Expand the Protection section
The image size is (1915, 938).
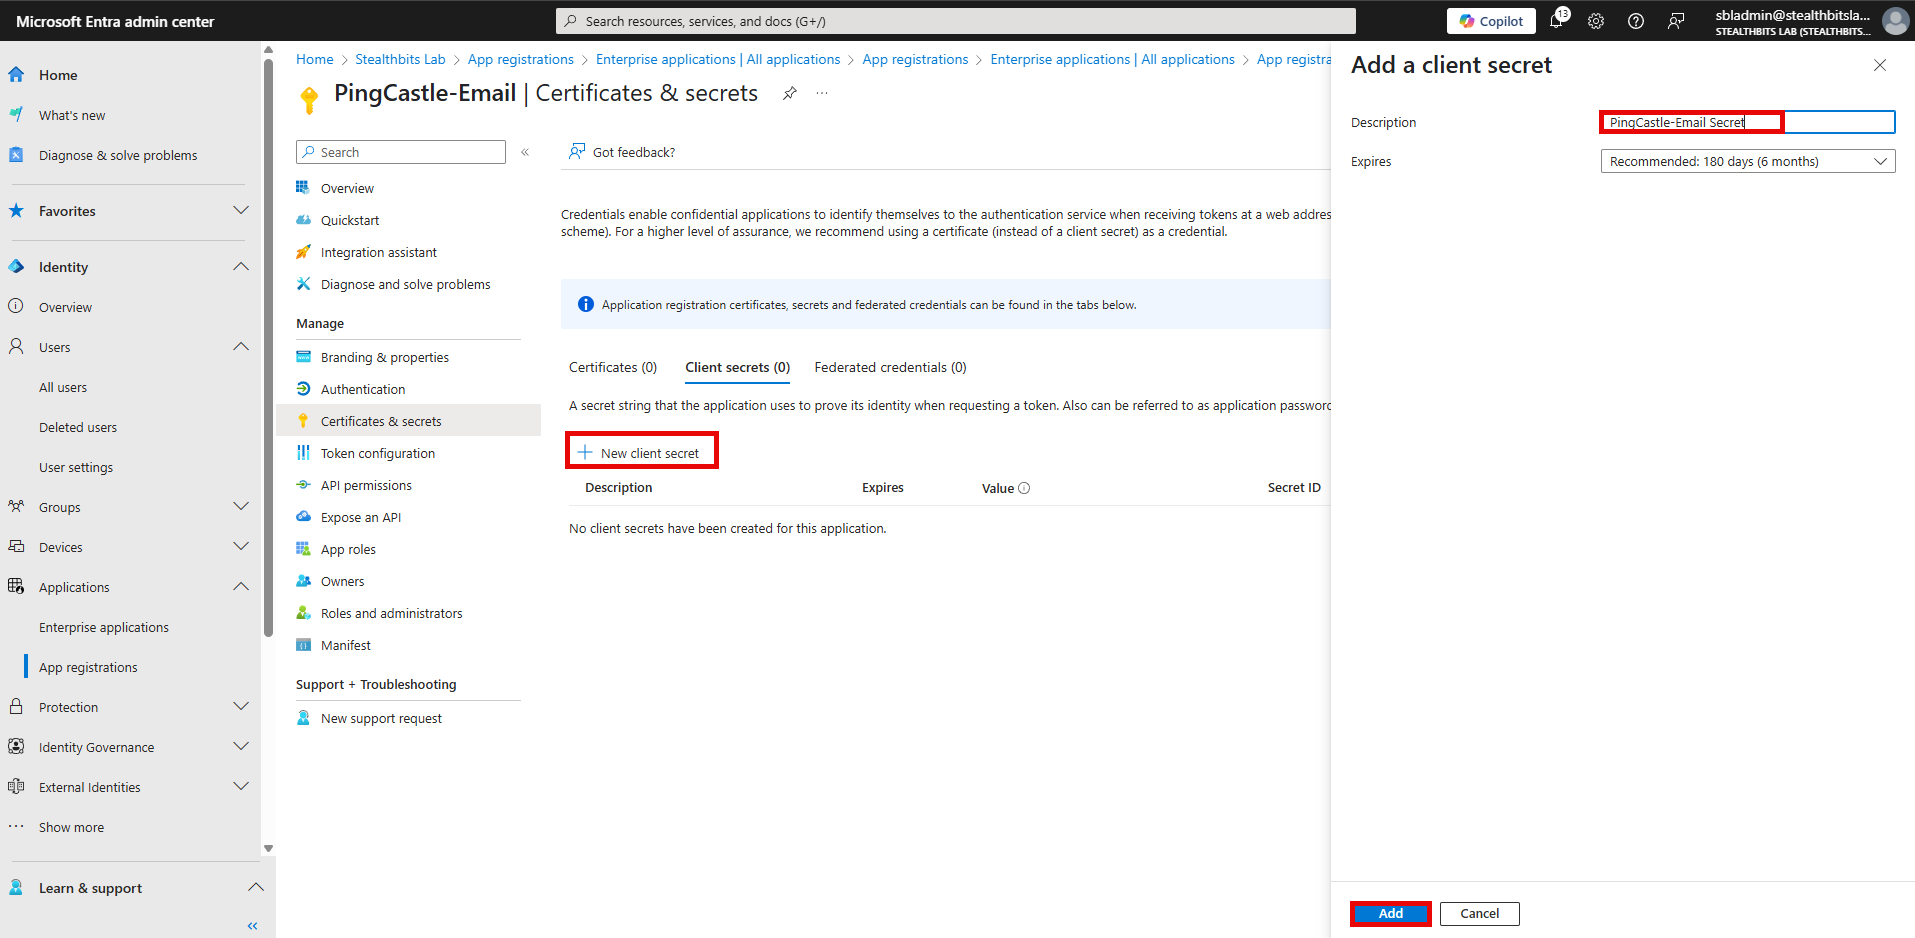241,707
